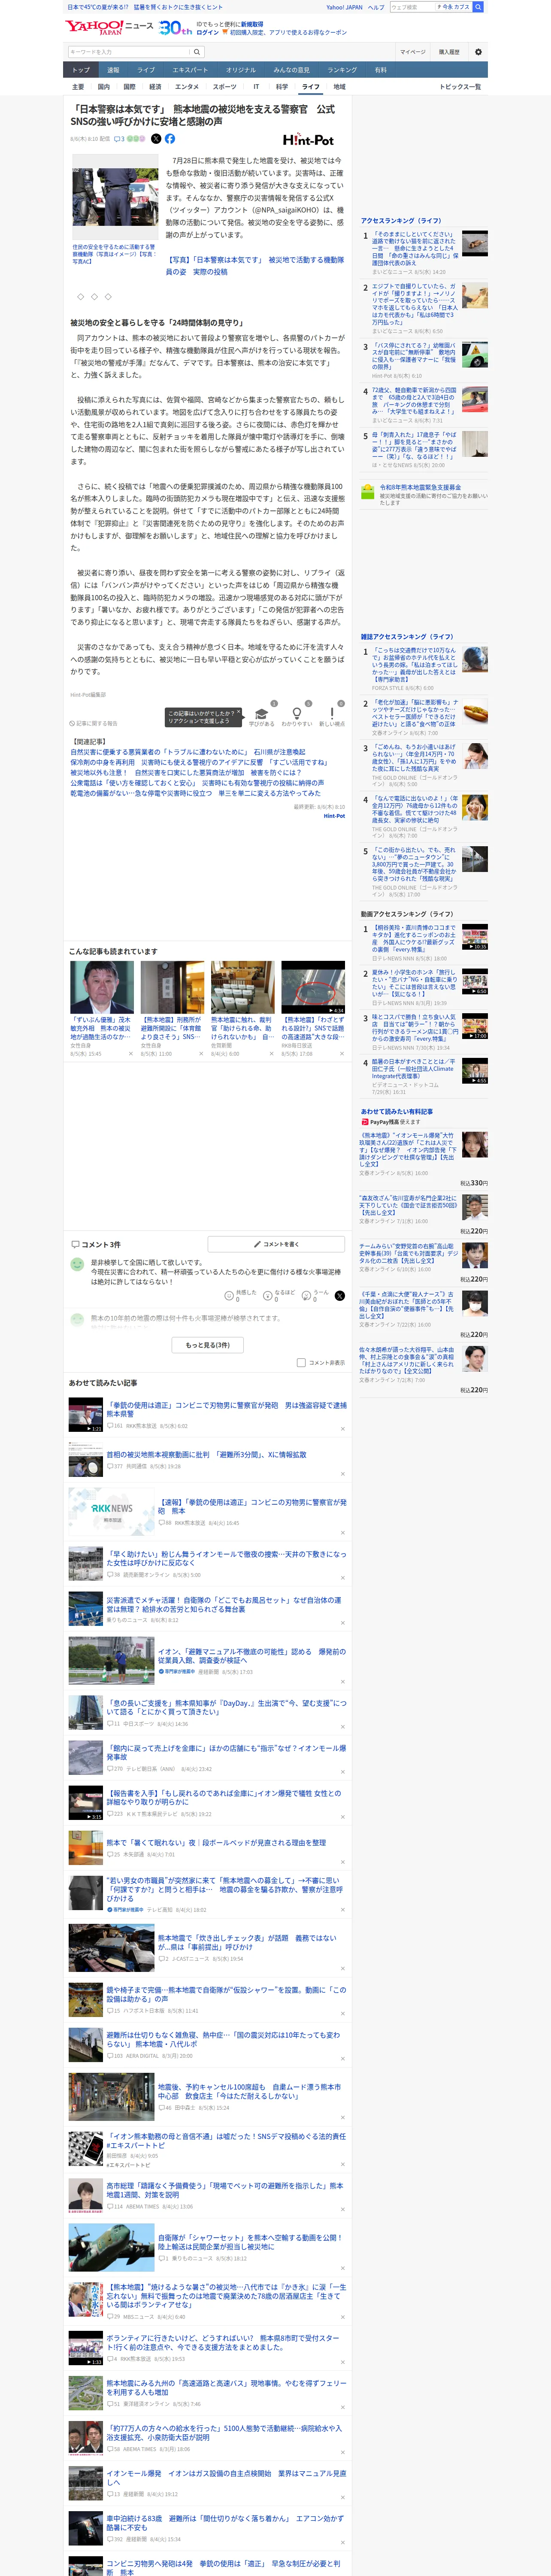Click the article comment count bubble icon
551x2576 pixels.
[119, 139]
